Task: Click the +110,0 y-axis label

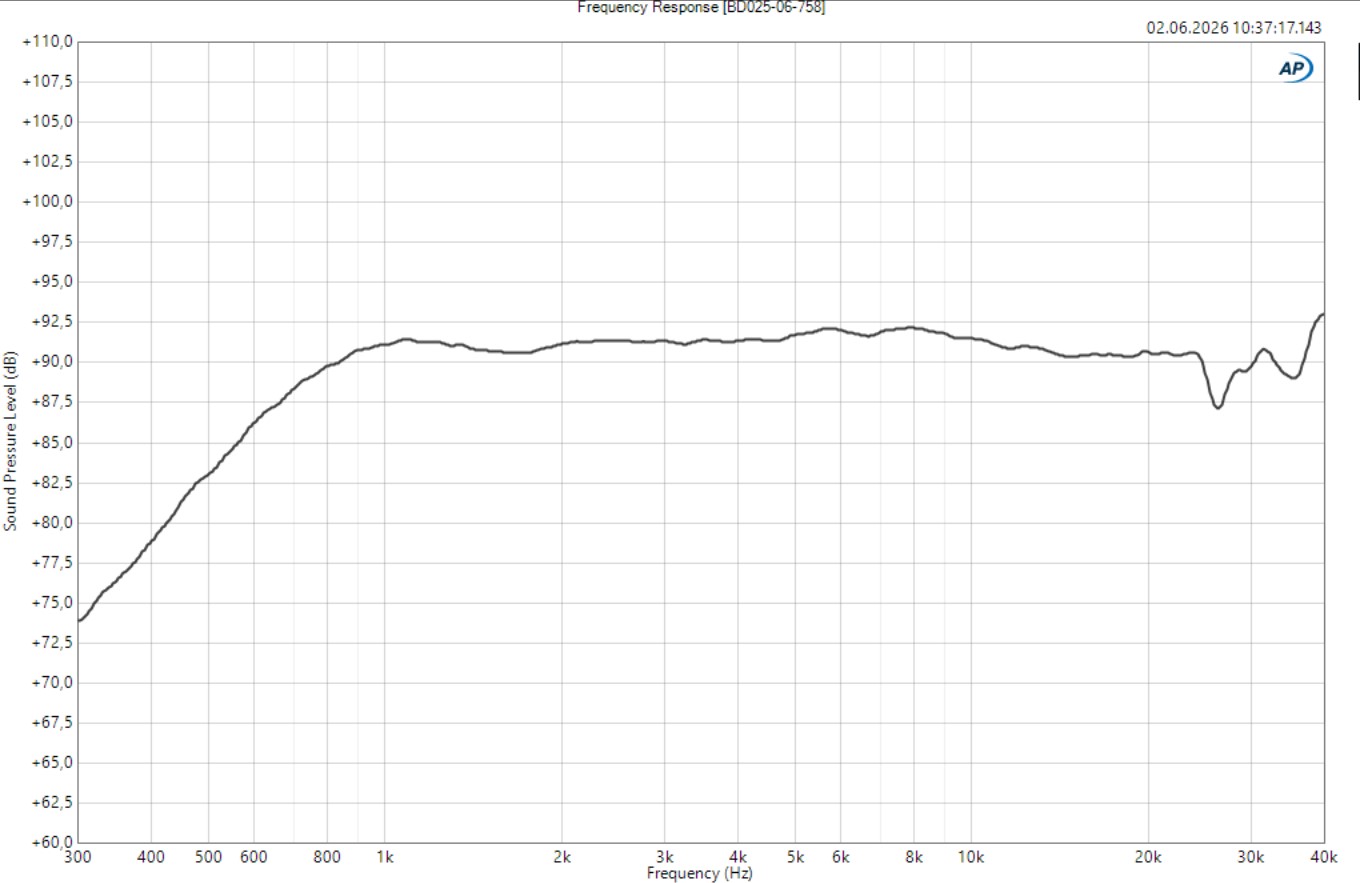Action: pos(47,42)
